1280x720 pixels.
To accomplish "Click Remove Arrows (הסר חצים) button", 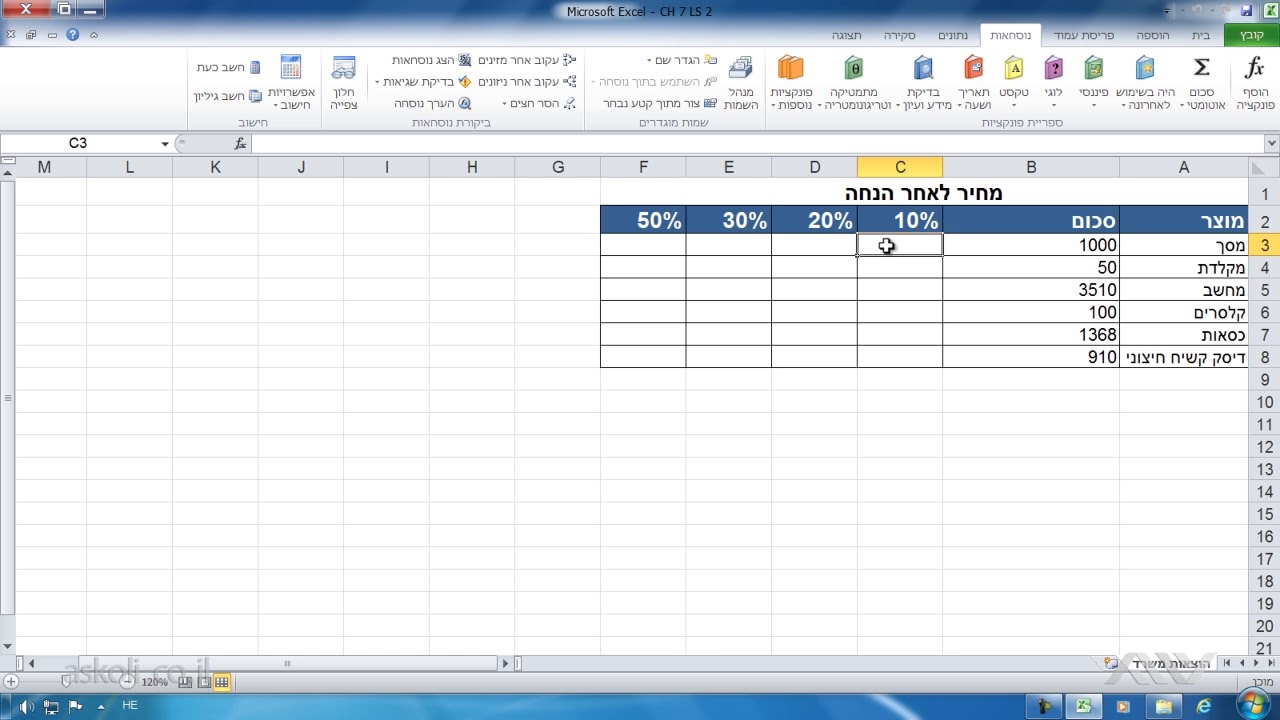I will click(x=540, y=103).
